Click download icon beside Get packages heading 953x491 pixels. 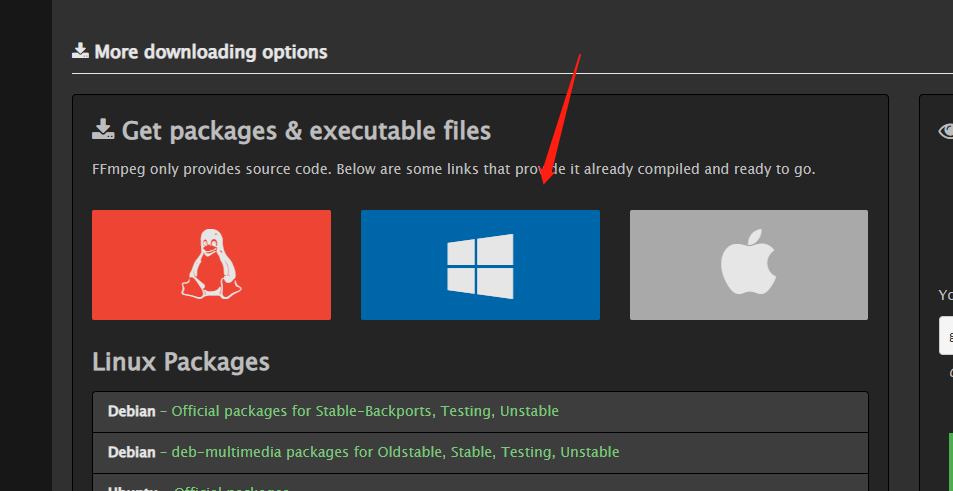coord(103,130)
